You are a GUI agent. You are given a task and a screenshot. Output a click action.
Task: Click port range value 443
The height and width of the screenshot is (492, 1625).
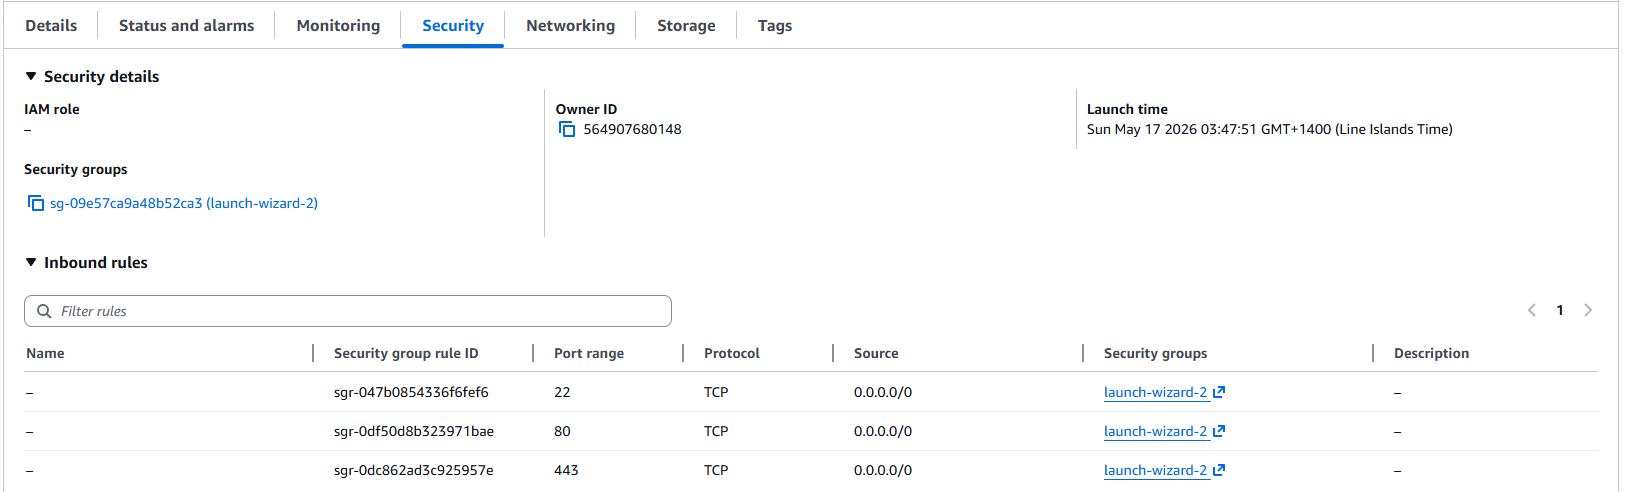[x=566, y=471]
